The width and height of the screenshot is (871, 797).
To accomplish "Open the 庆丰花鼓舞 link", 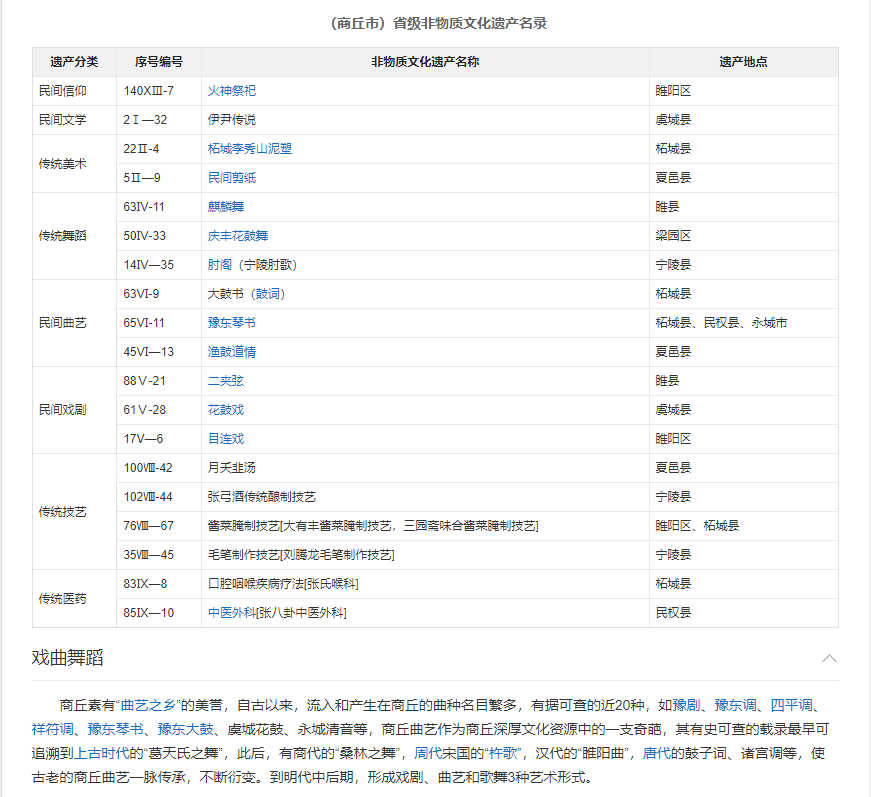I will point(237,236).
